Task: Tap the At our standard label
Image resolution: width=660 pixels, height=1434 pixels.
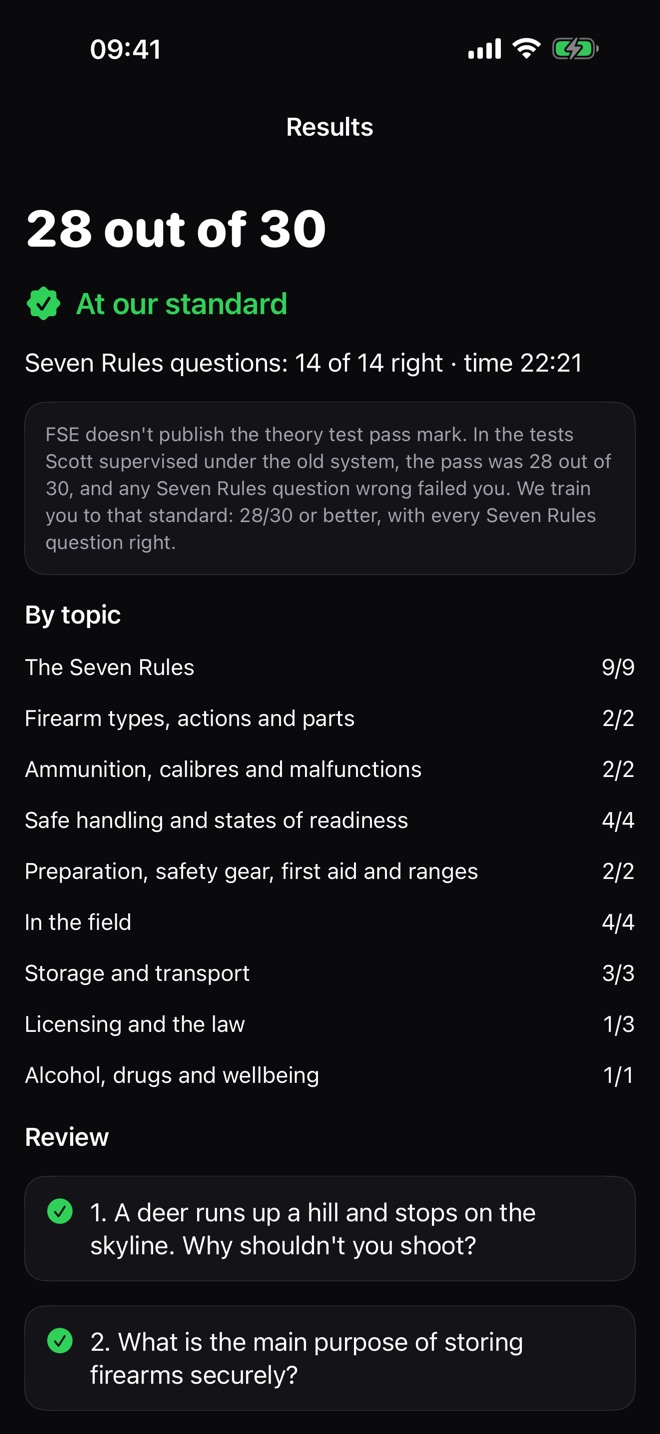Action: click(181, 304)
